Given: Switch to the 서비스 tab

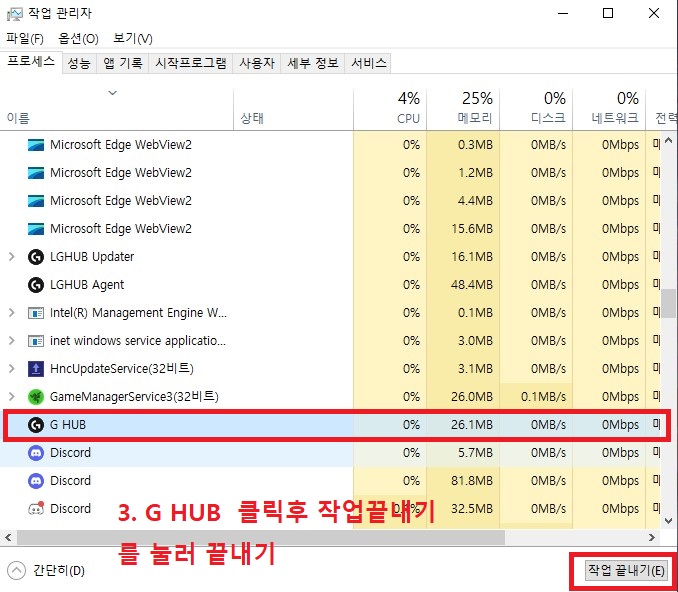Looking at the screenshot, I should coord(368,63).
